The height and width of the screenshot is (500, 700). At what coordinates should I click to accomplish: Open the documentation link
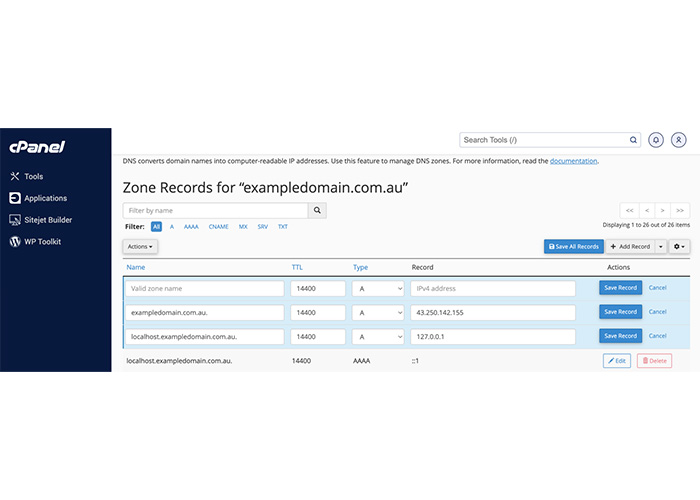point(573,161)
